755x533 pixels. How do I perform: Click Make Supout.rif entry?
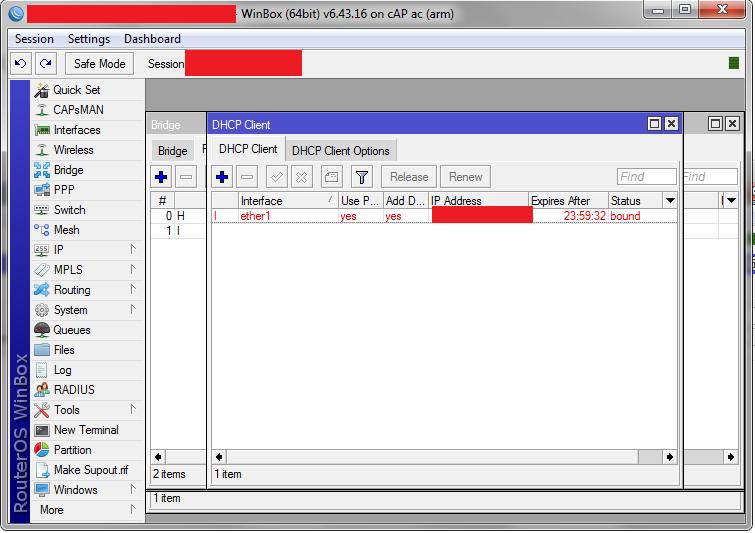(88, 470)
